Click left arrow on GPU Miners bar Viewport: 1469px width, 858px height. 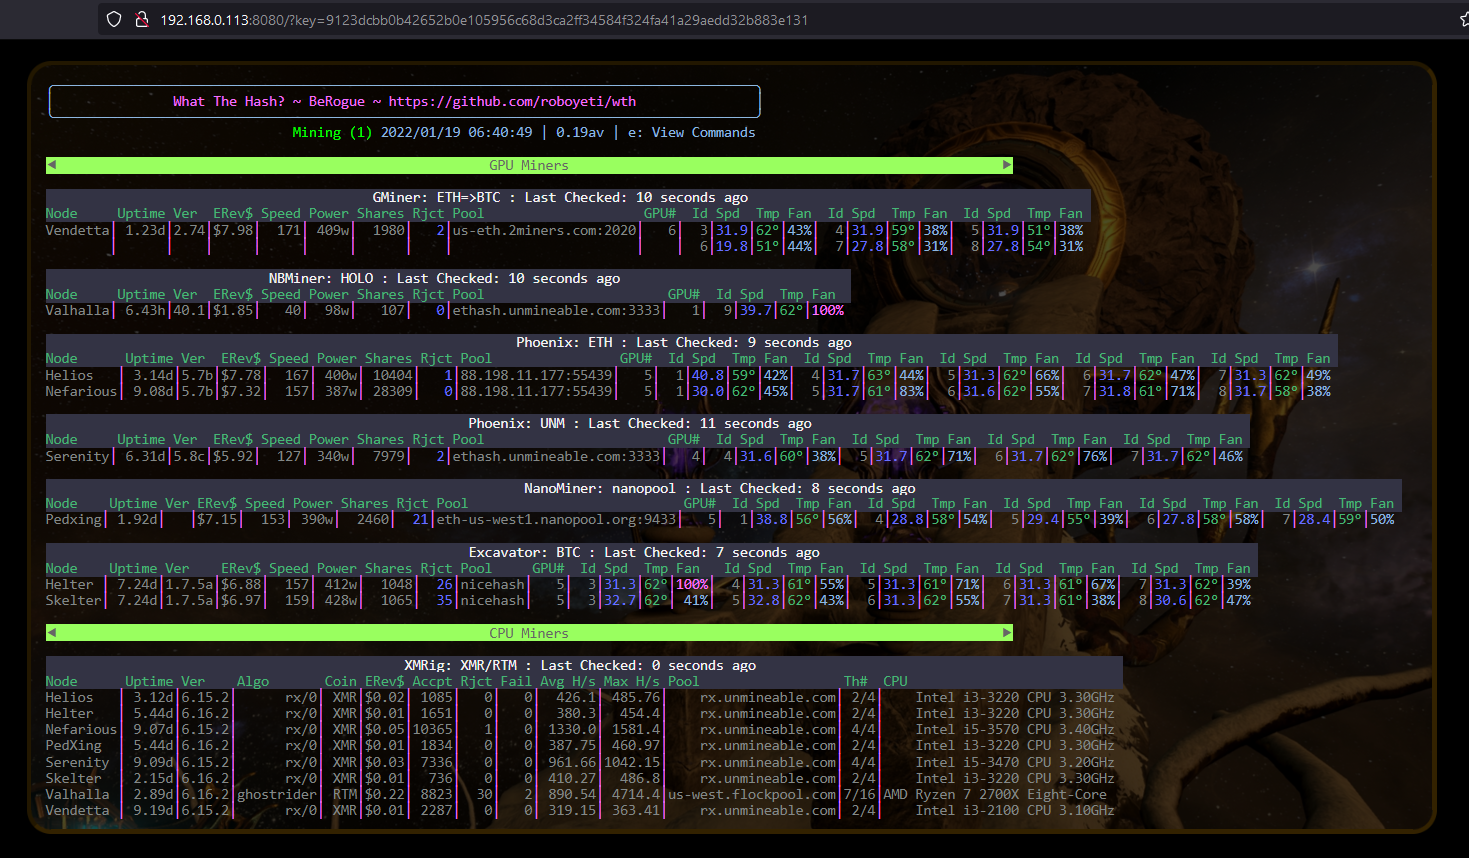click(52, 165)
